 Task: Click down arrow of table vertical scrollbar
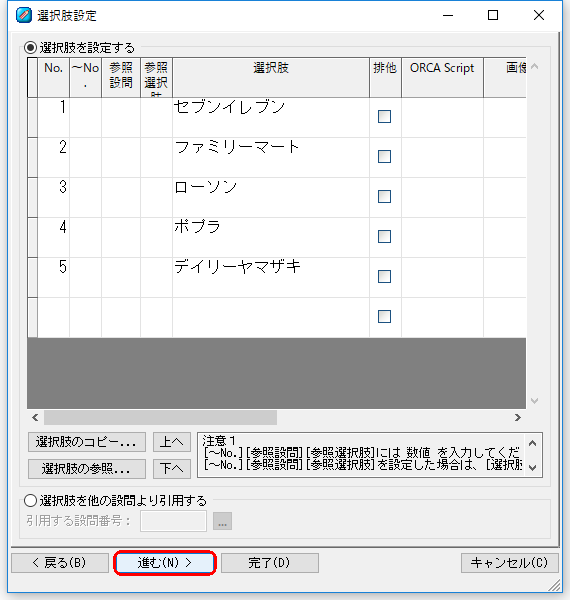click(535, 401)
